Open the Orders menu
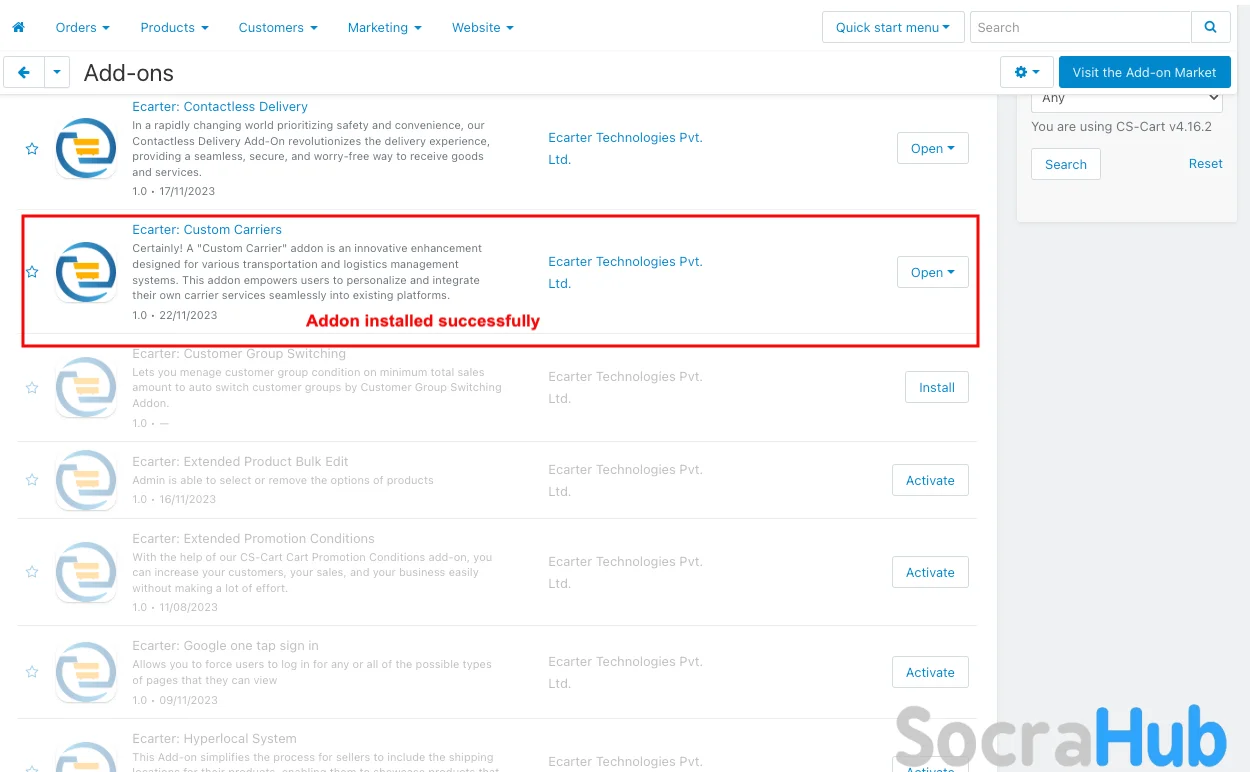 click(83, 27)
